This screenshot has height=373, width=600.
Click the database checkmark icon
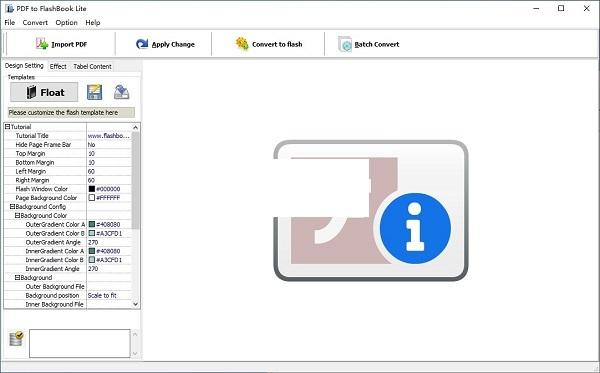tap(16, 338)
